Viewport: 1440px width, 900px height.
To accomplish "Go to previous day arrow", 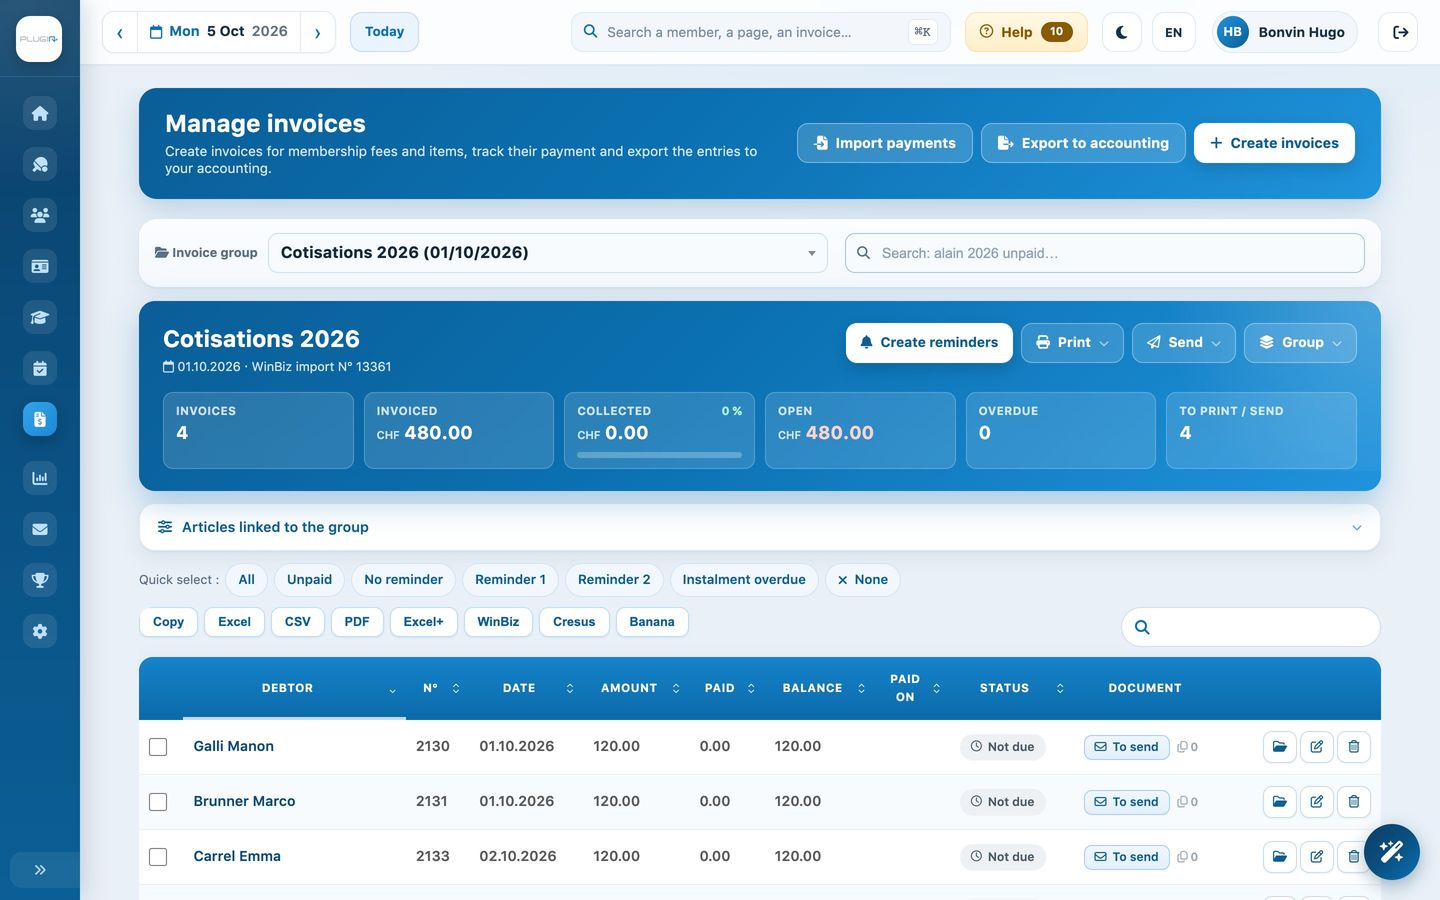I will 120,32.
